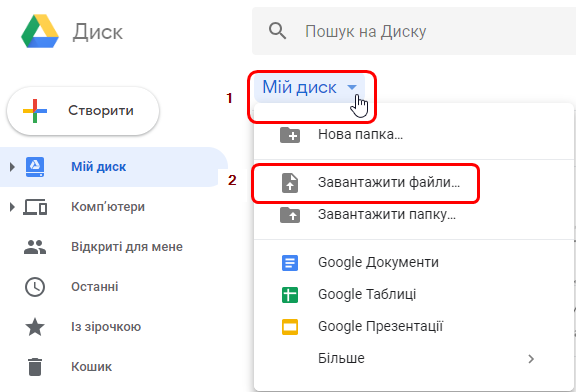Click the search magnifier icon
Screen dimensions: 576x392
click(x=277, y=31)
